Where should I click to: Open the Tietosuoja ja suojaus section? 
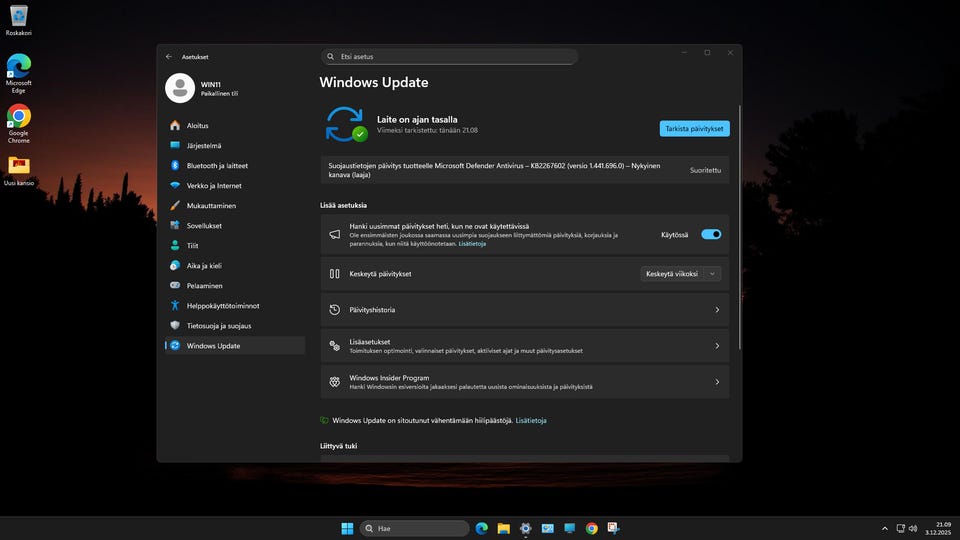pyautogui.click(x=218, y=326)
